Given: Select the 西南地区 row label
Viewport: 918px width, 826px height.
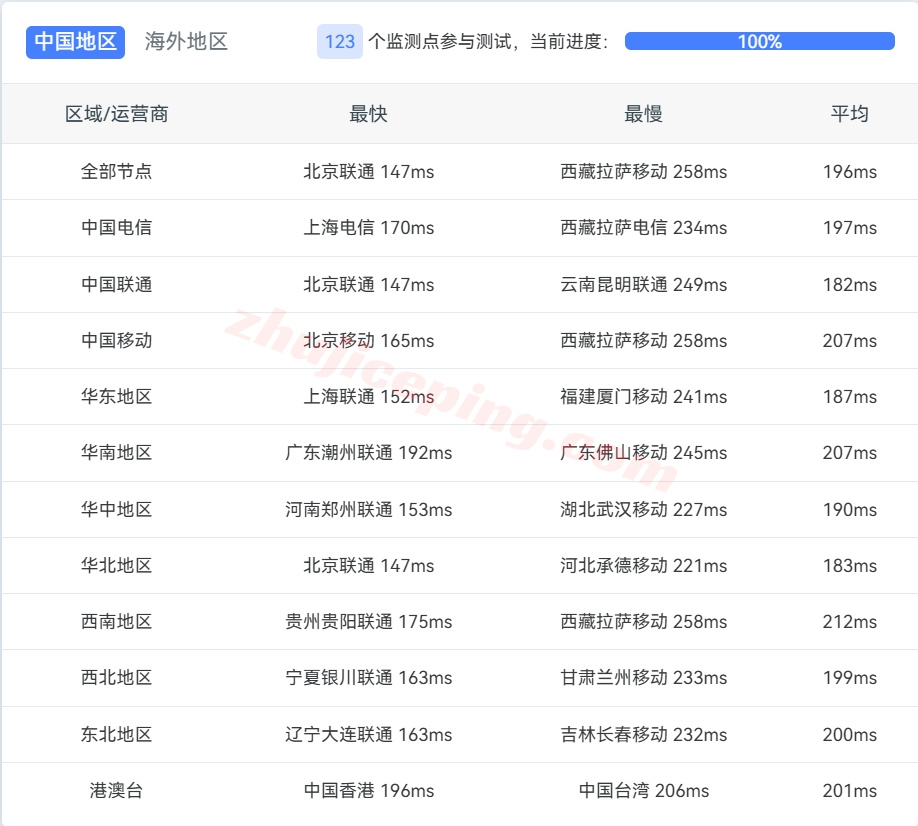Looking at the screenshot, I should [x=117, y=622].
